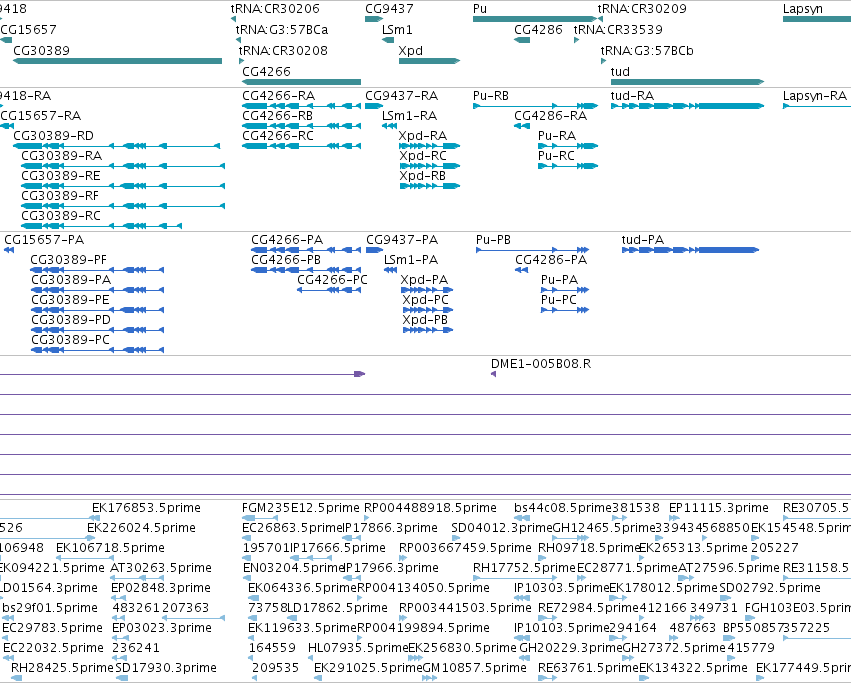Click the Xpd-PA protein label
The height and width of the screenshot is (683, 851).
(x=424, y=280)
